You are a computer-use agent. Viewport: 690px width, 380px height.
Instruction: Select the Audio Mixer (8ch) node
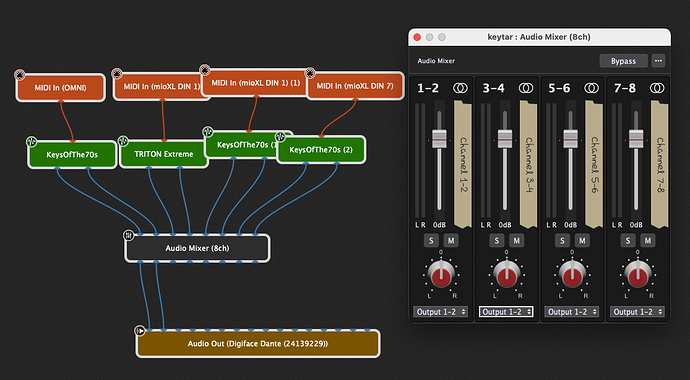(197, 248)
